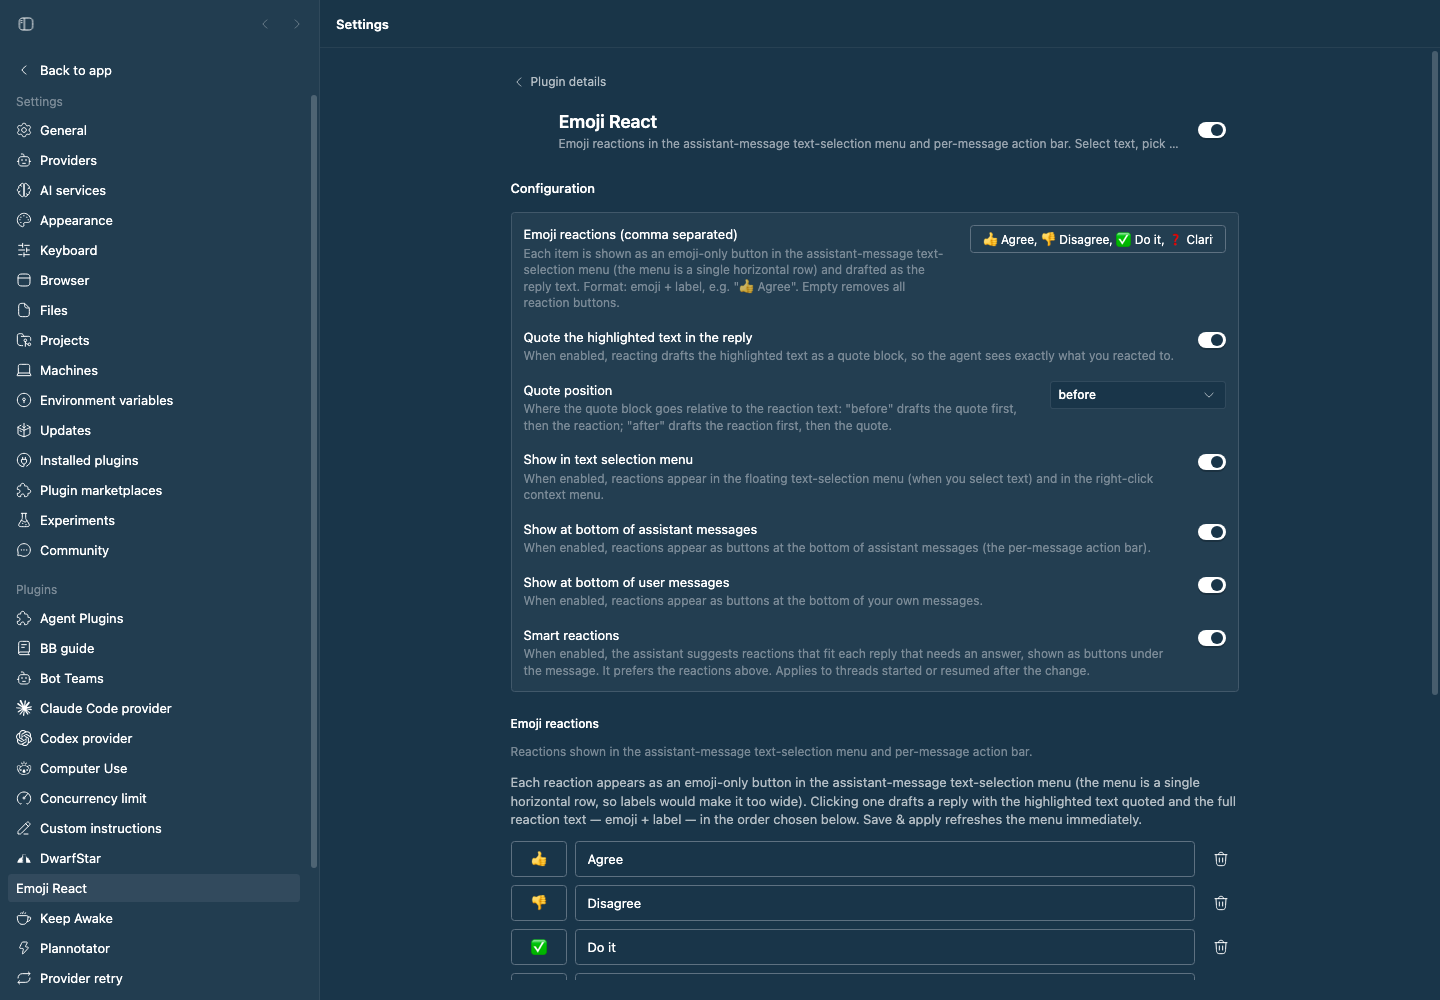Image resolution: width=1440 pixels, height=1000 pixels.
Task: Turn off Smart reactions switch
Action: [x=1212, y=638]
